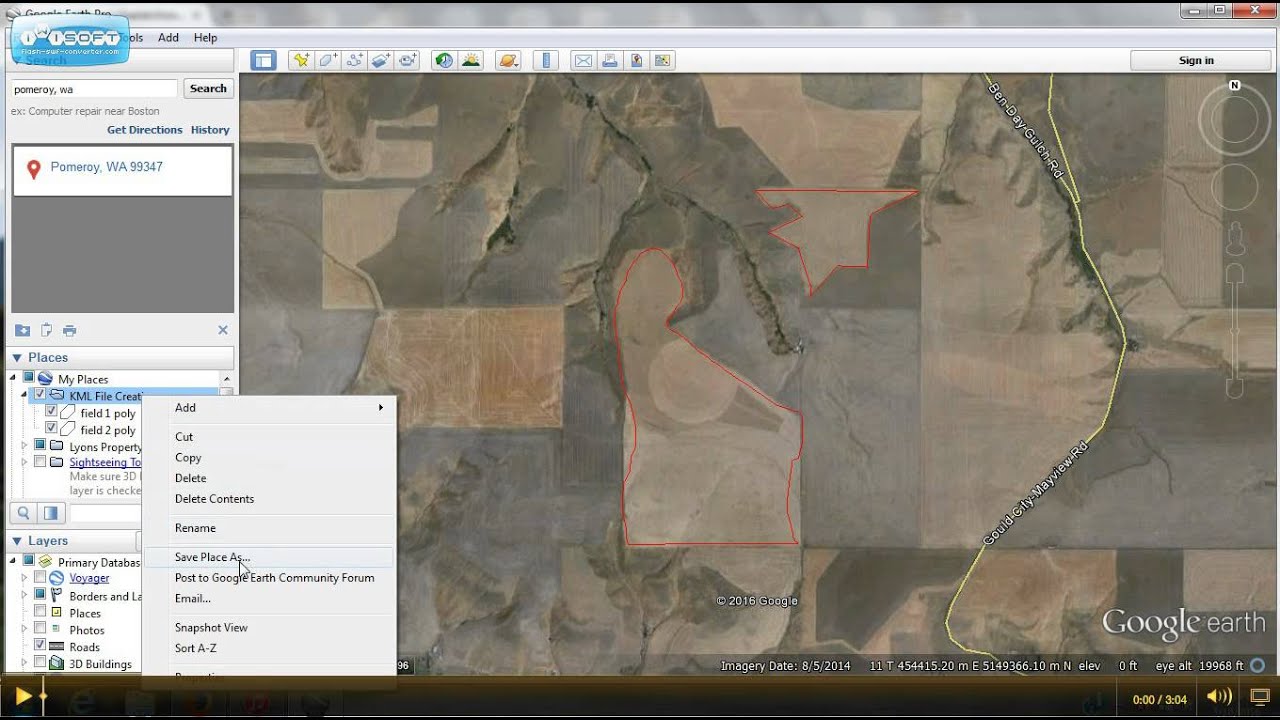Choose Save Place As from context menu
Viewport: 1280px width, 720px height.
point(269,557)
